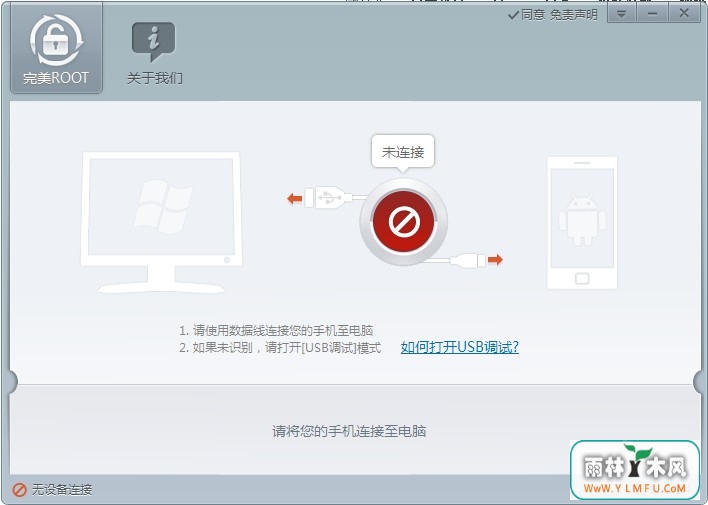Minimize the root tool window
The height and width of the screenshot is (505, 708).
click(x=652, y=14)
